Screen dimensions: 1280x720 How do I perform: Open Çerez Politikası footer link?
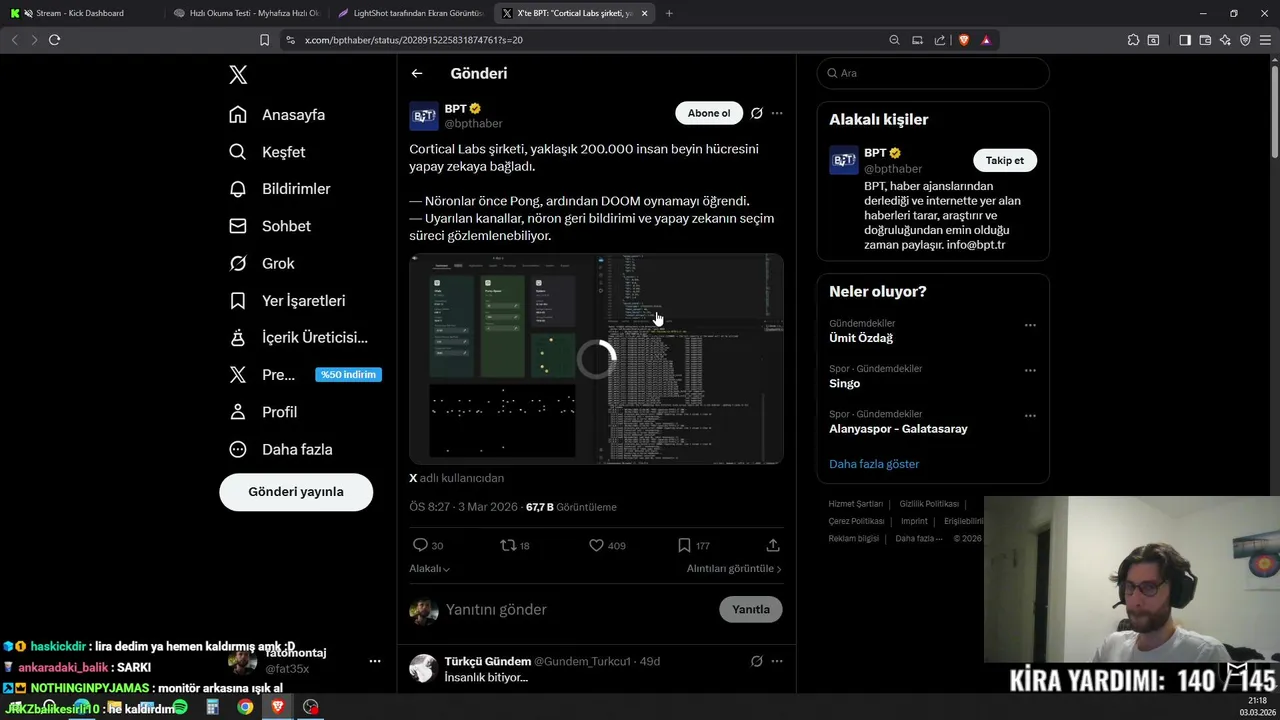(856, 521)
